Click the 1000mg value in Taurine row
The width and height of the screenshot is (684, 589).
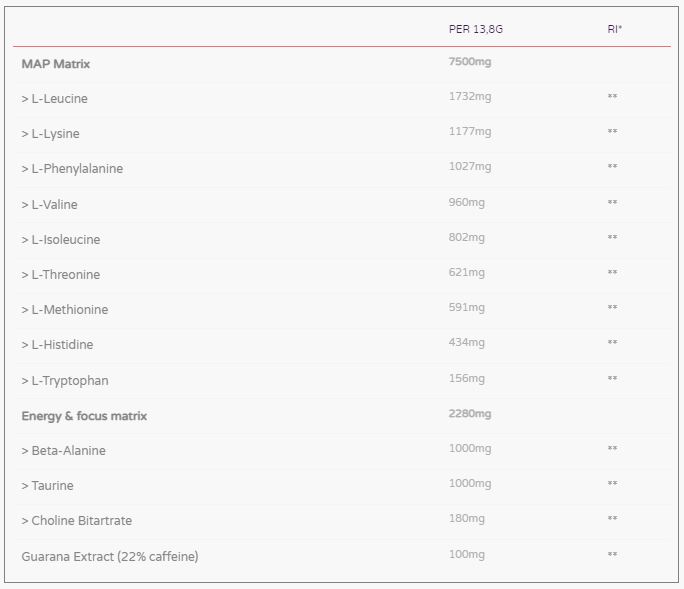click(x=470, y=484)
